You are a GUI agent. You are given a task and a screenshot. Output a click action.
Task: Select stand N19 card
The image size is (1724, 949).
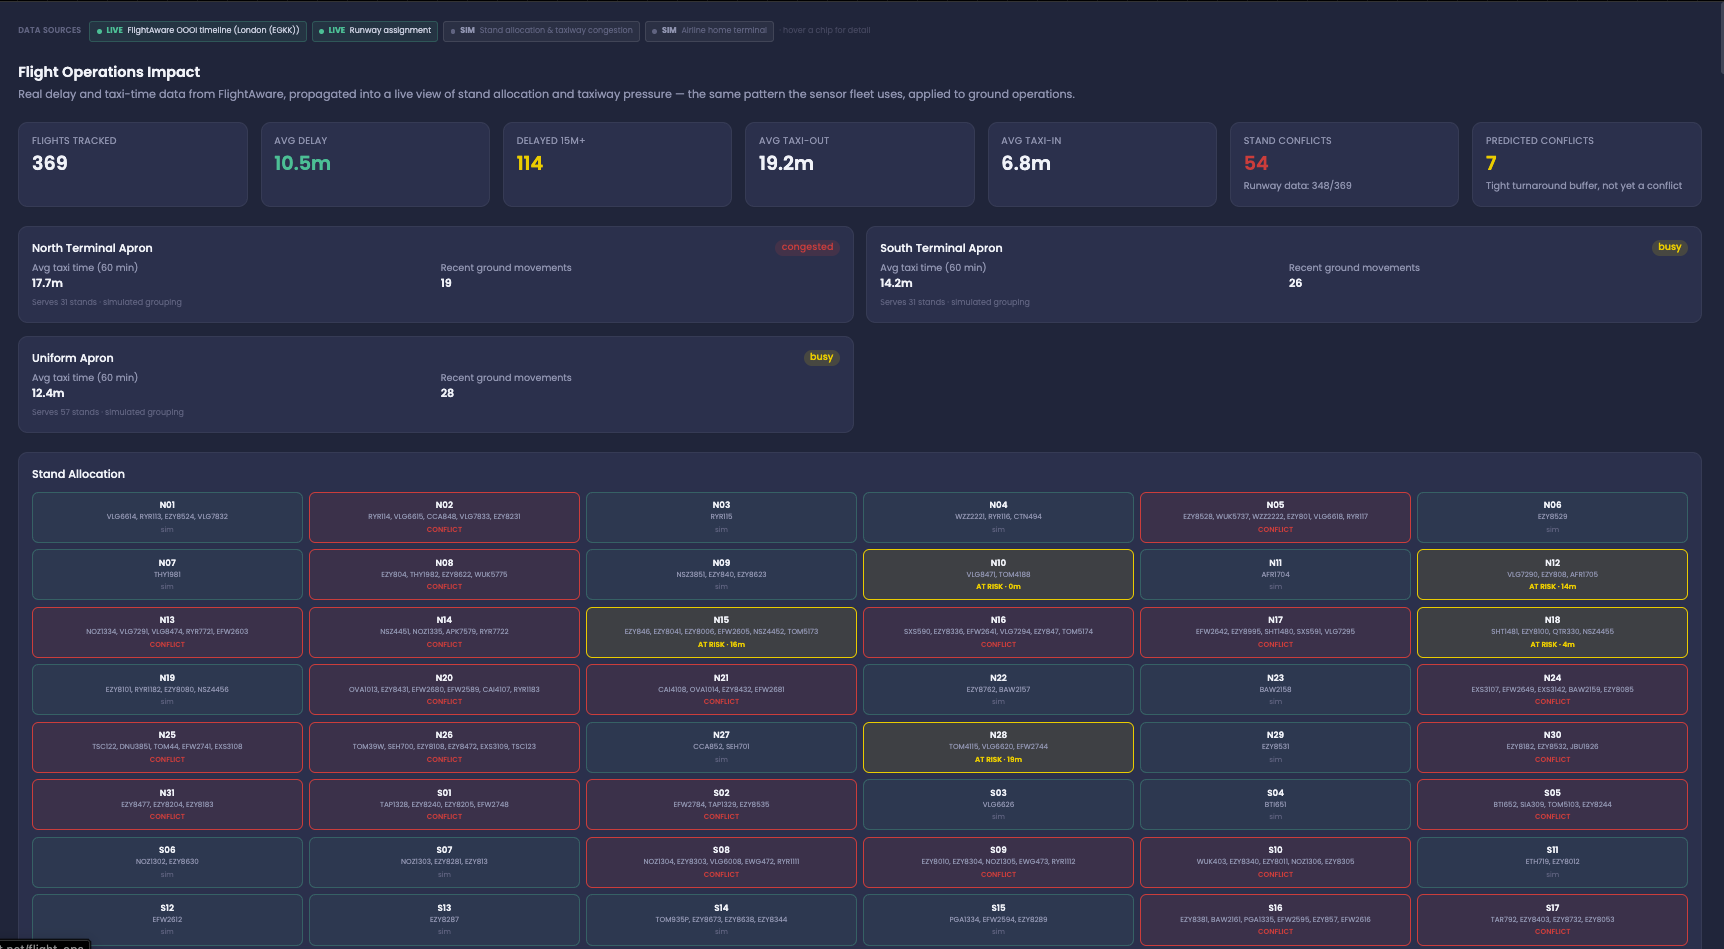coord(167,690)
